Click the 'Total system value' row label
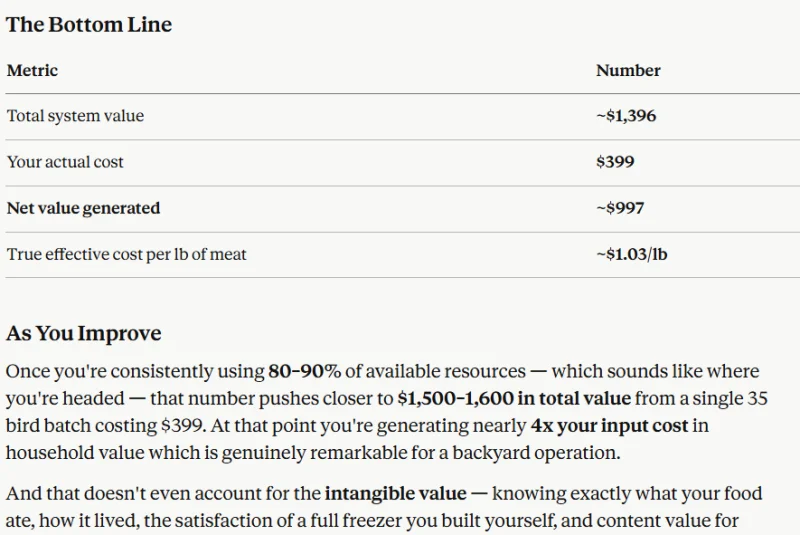 pos(76,116)
